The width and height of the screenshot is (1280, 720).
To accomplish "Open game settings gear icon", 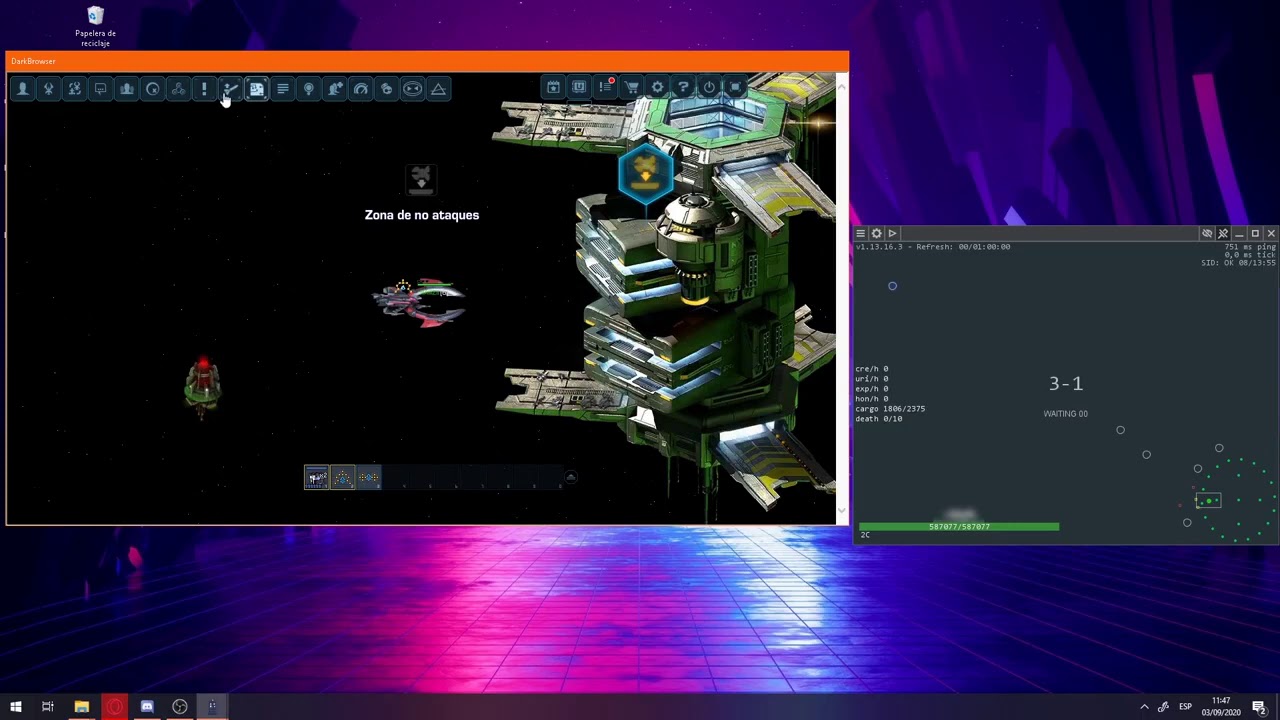I will tap(657, 87).
